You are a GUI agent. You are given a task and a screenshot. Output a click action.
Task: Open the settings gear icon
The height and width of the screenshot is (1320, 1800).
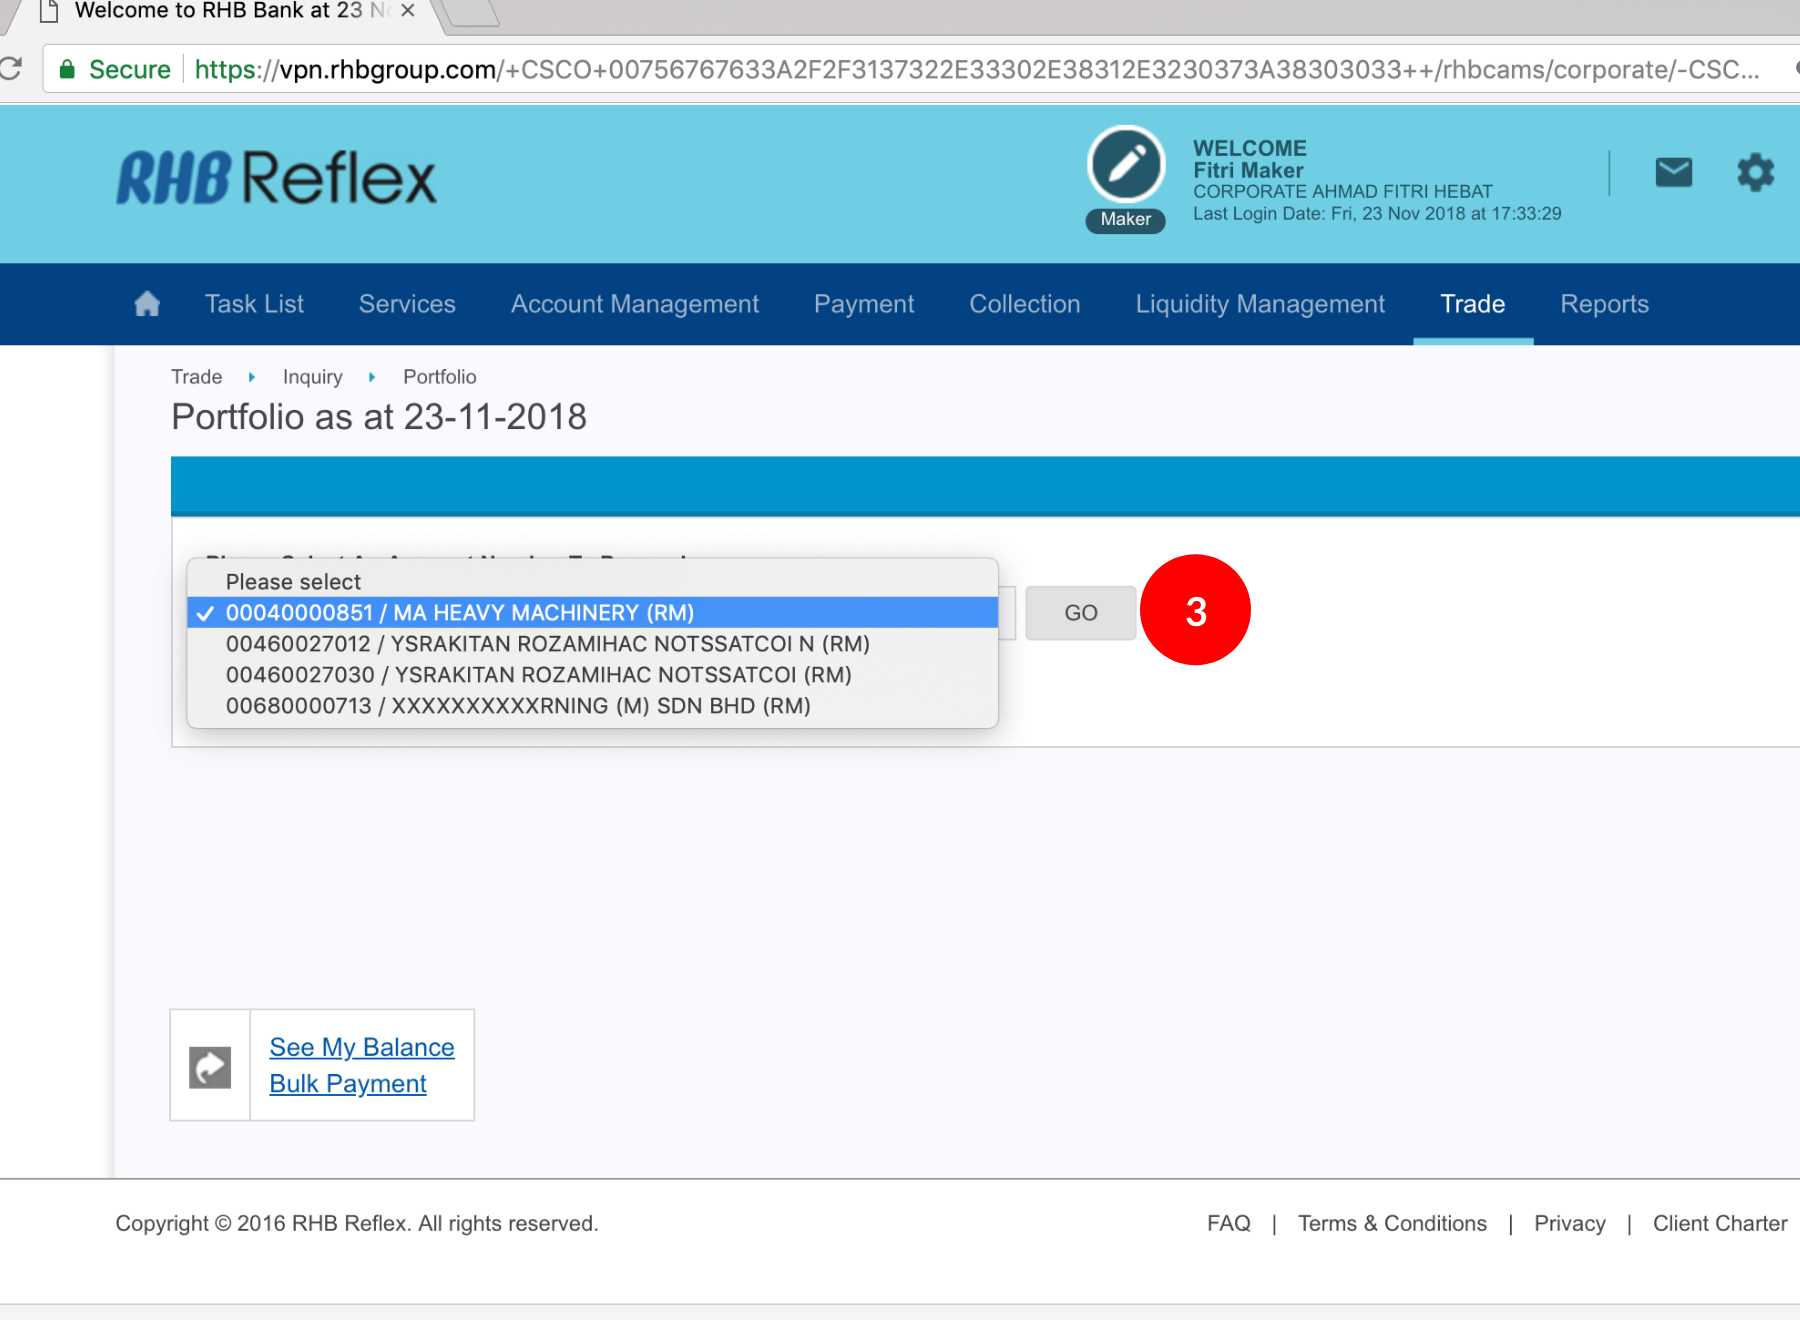1755,173
